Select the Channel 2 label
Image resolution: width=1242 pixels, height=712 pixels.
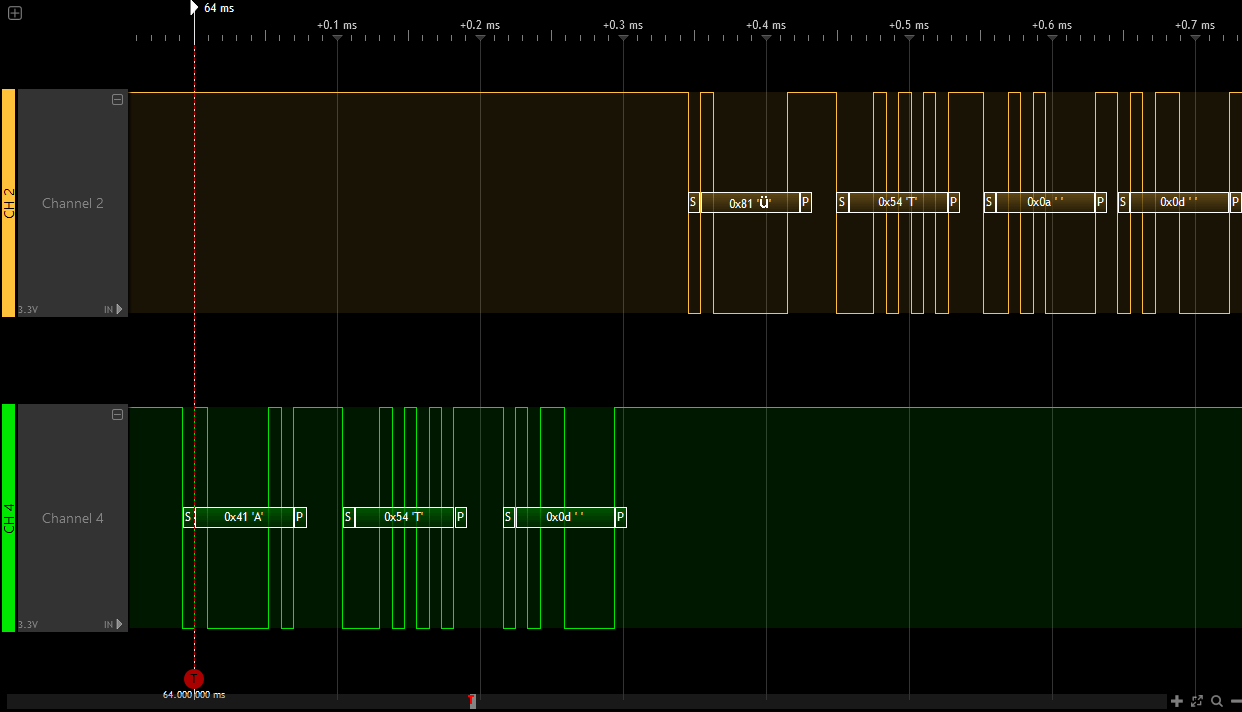pyautogui.click(x=72, y=204)
